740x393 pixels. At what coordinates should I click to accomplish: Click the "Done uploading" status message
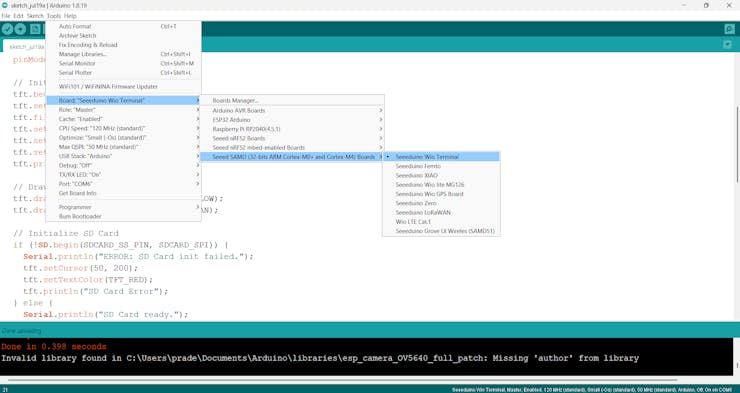point(22,331)
